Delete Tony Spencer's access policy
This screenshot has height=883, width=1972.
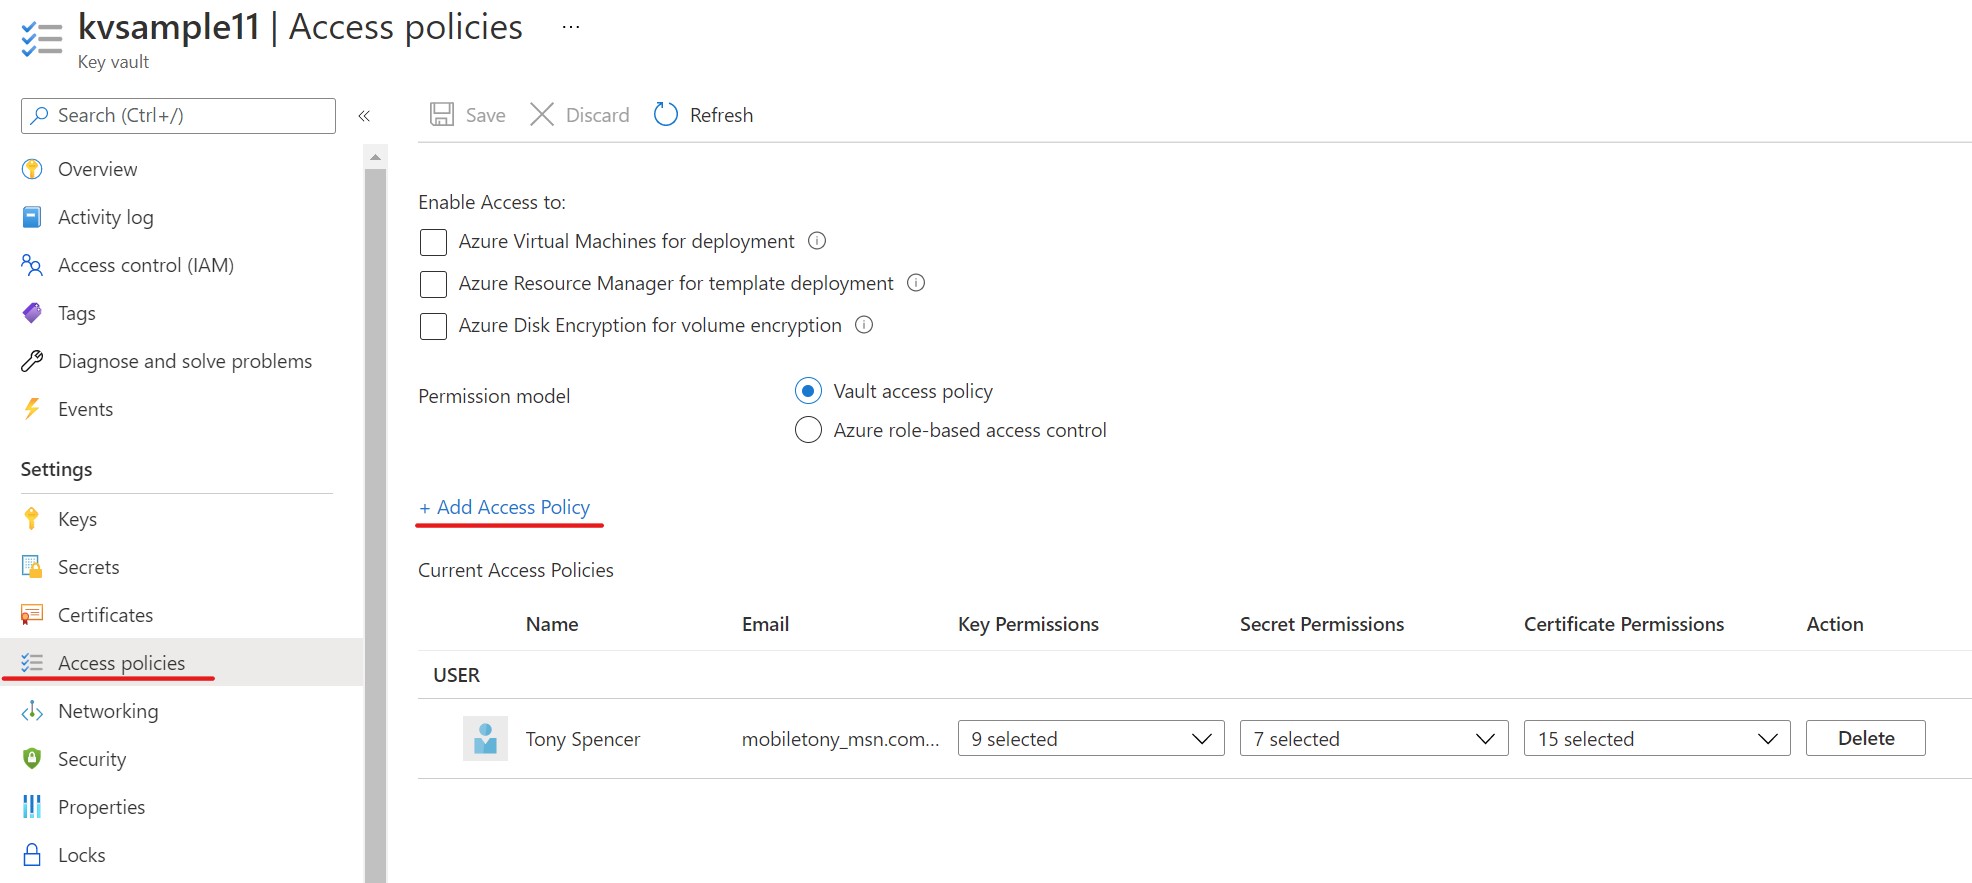pos(1865,738)
